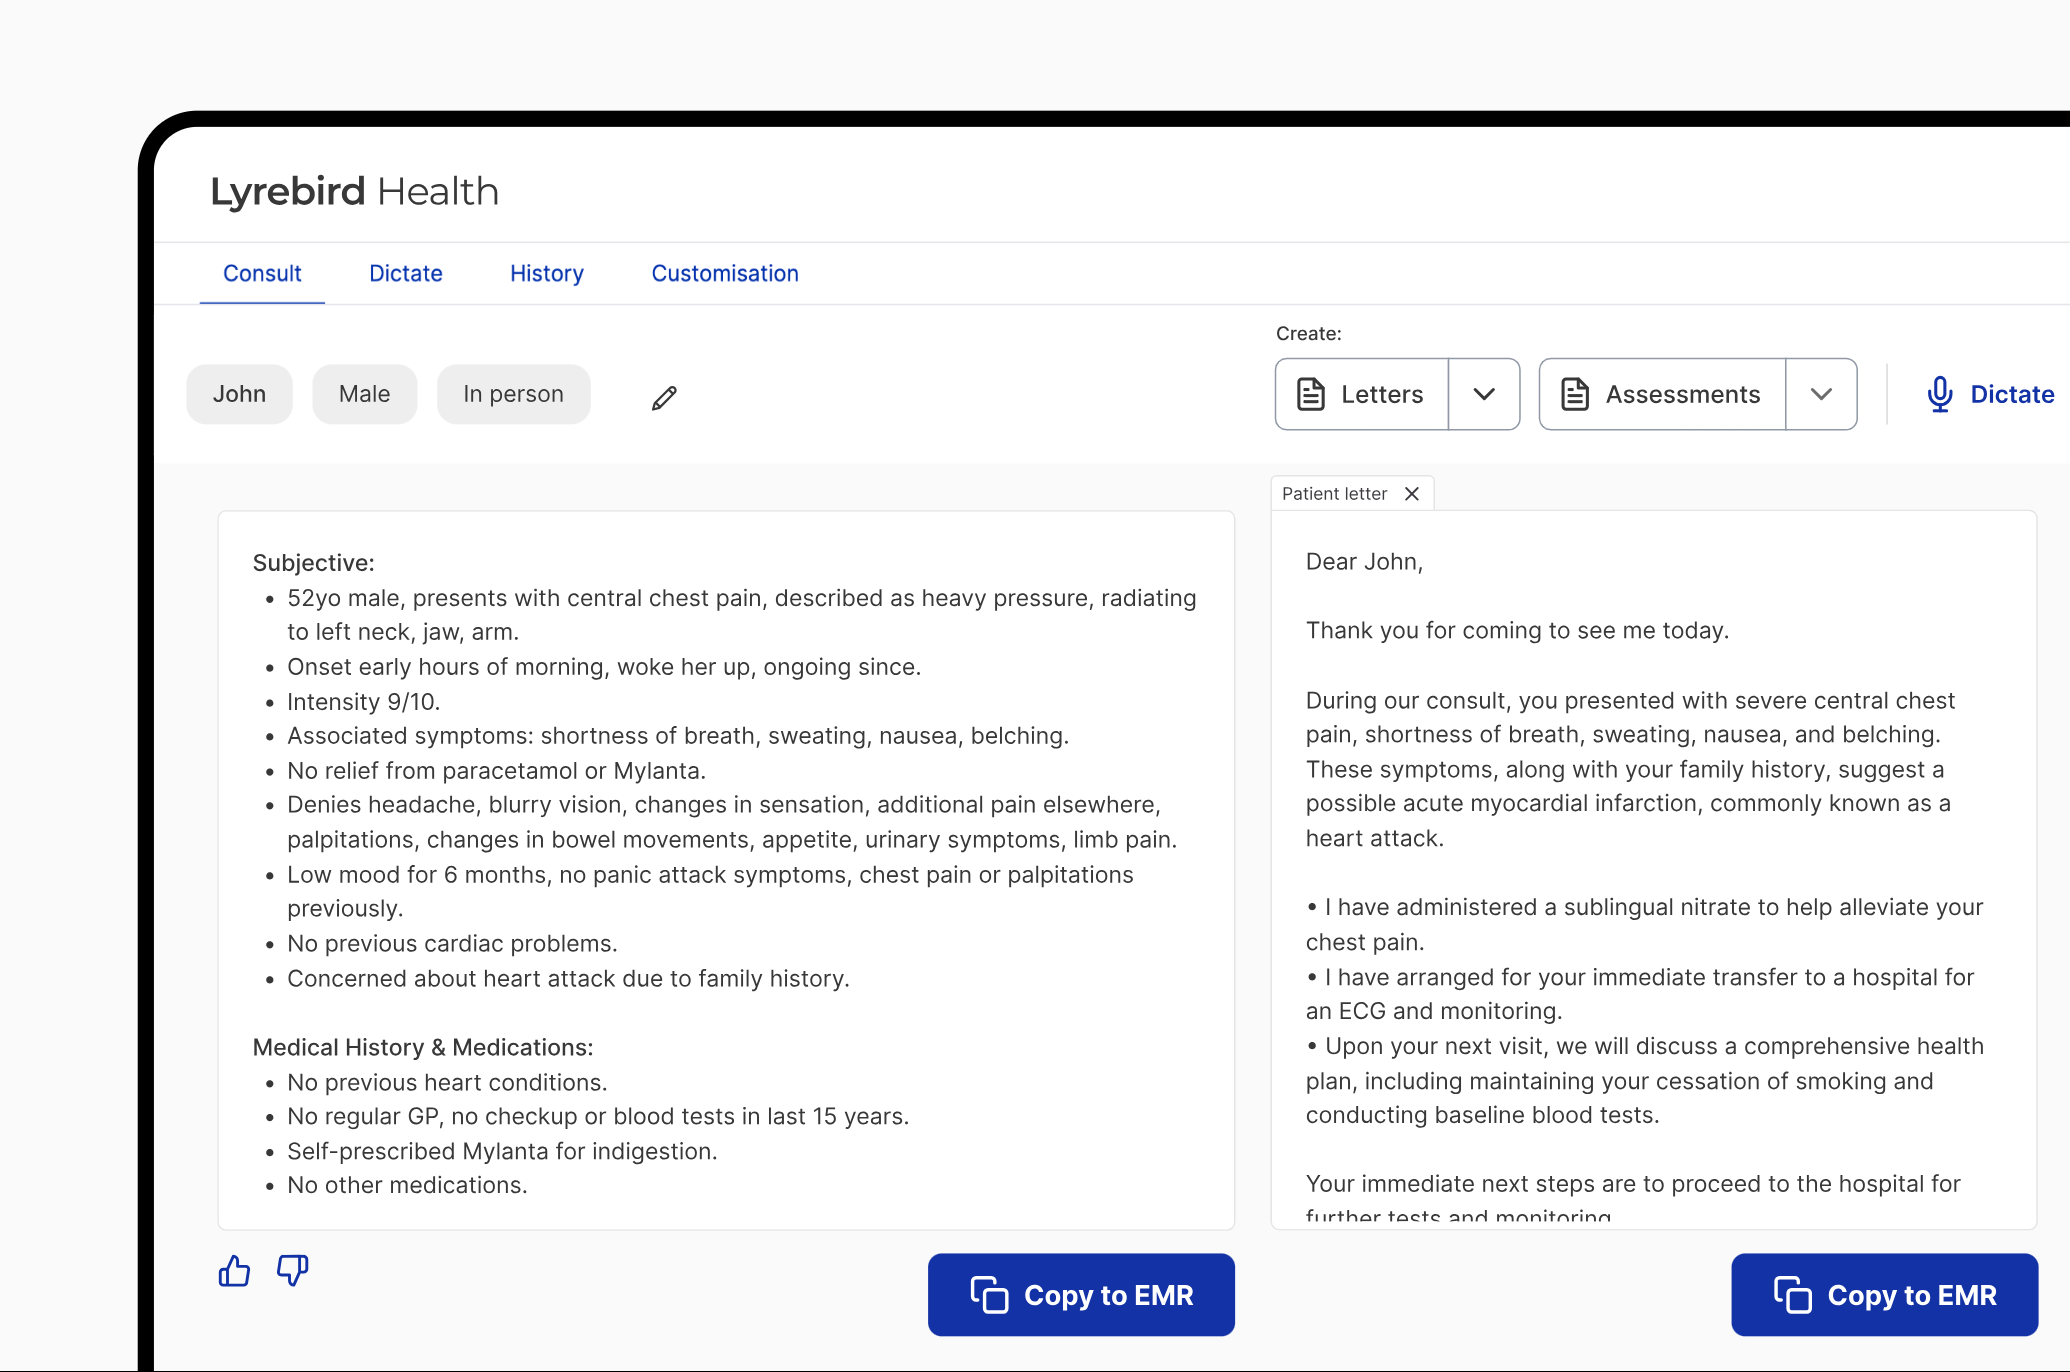The width and height of the screenshot is (2070, 1372).
Task: Click the Medical History & Medications: heading
Action: (x=423, y=1047)
